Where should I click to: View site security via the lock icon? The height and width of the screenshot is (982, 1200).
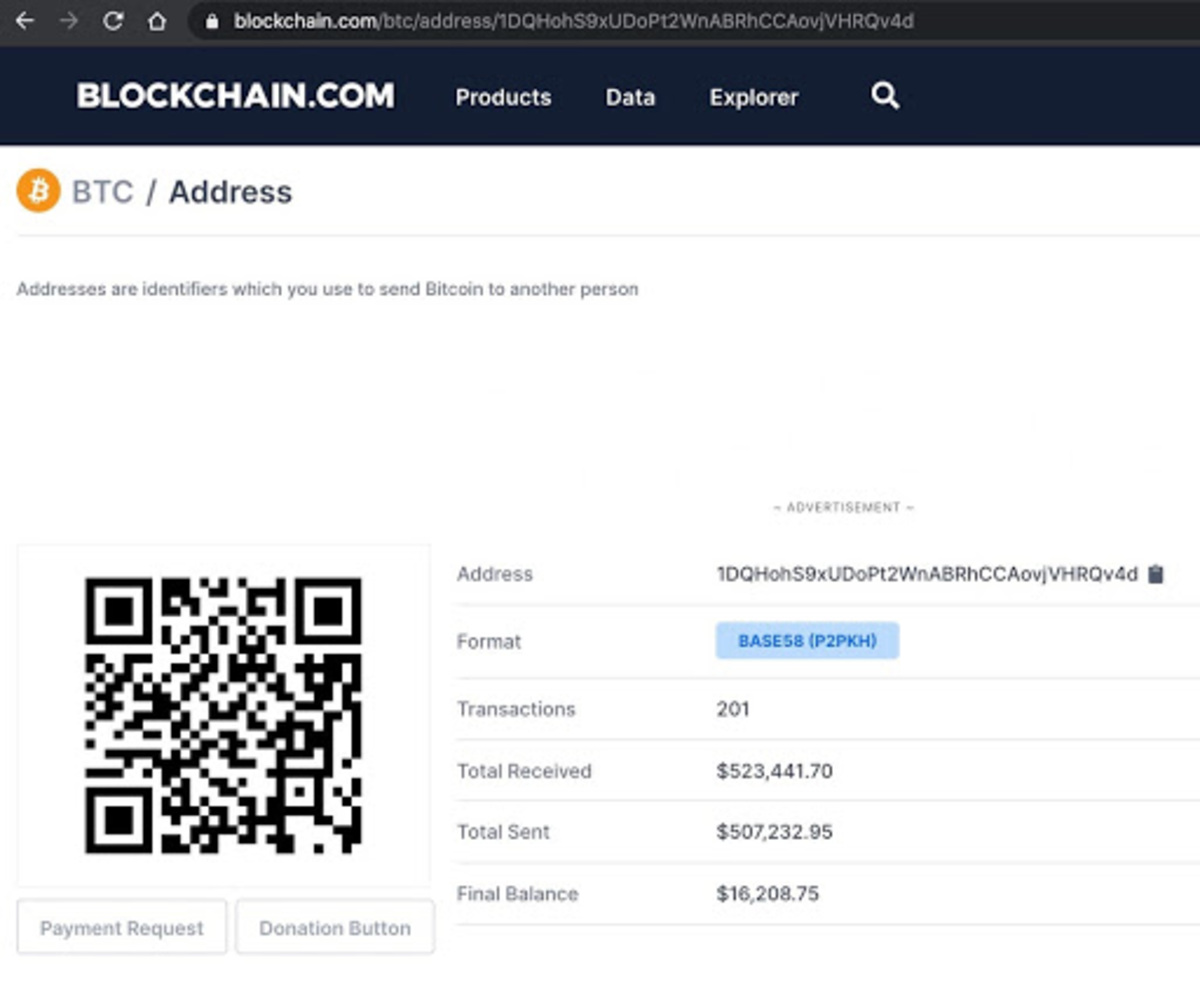[x=211, y=21]
